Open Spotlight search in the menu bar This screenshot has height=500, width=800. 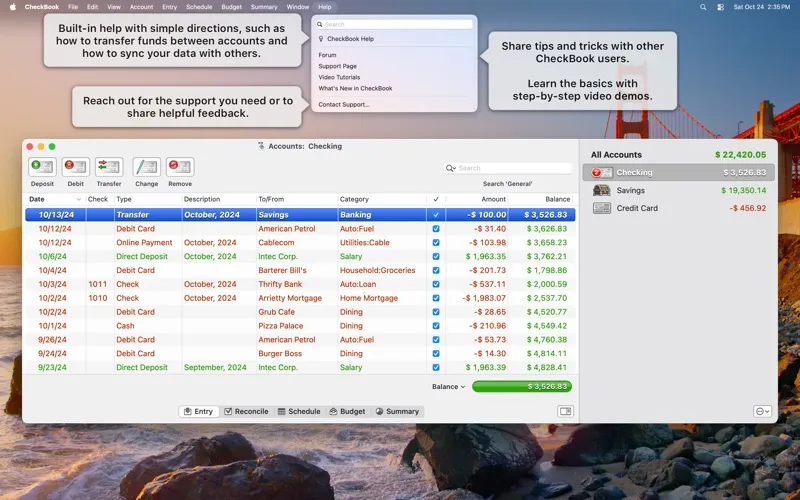coord(703,7)
